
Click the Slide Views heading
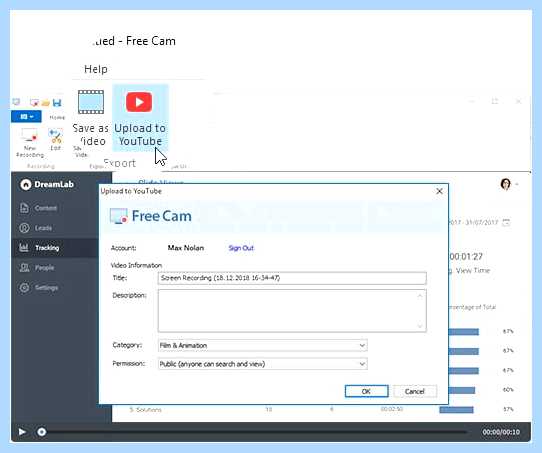pyautogui.click(x=161, y=182)
